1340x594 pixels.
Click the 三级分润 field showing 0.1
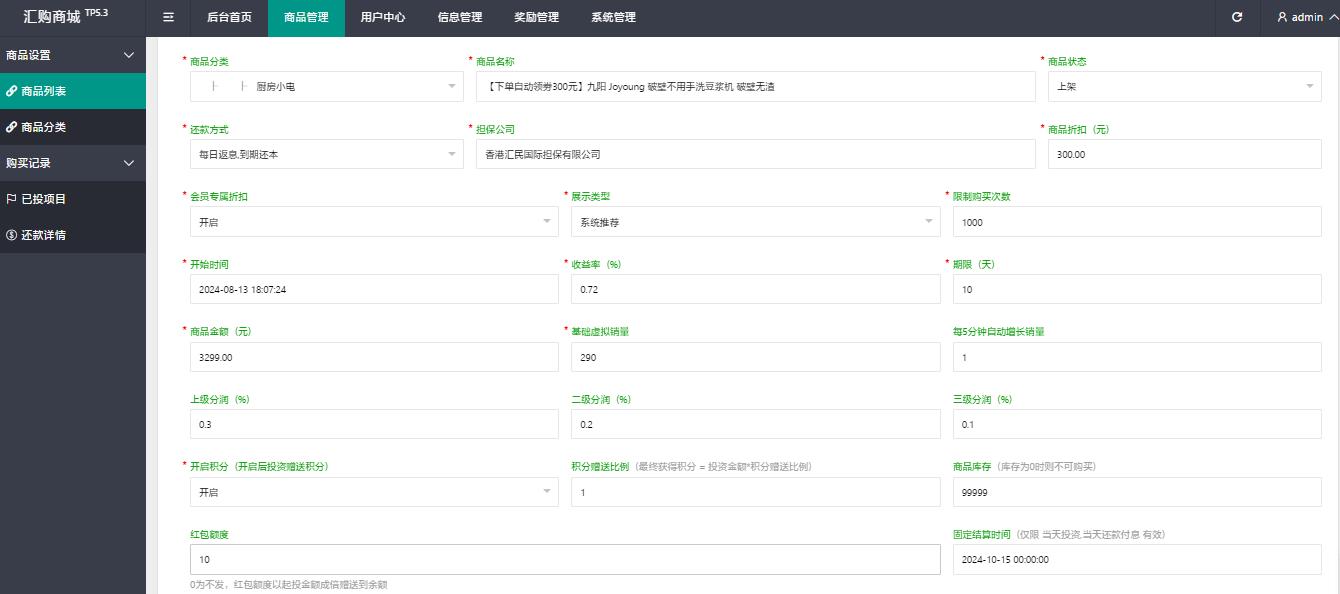[1137, 424]
